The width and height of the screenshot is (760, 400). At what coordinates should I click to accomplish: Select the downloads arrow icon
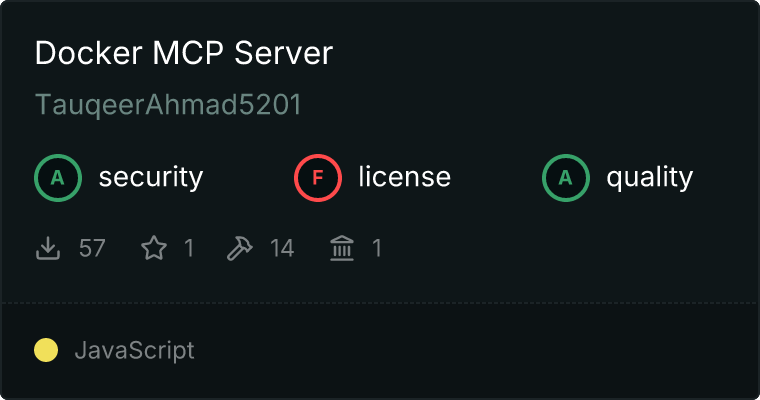(48, 248)
